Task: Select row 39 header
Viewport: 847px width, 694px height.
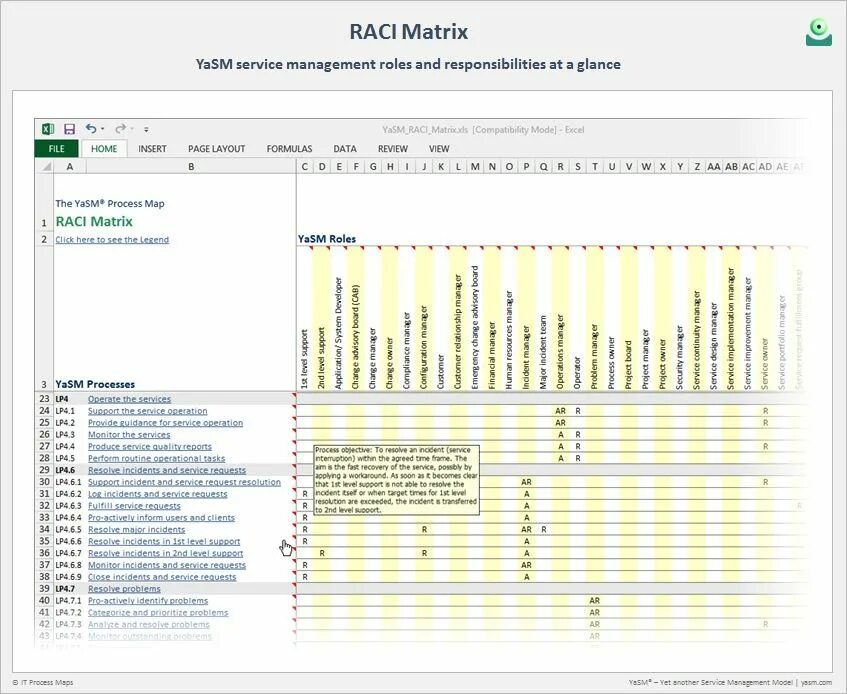Action: (44, 589)
